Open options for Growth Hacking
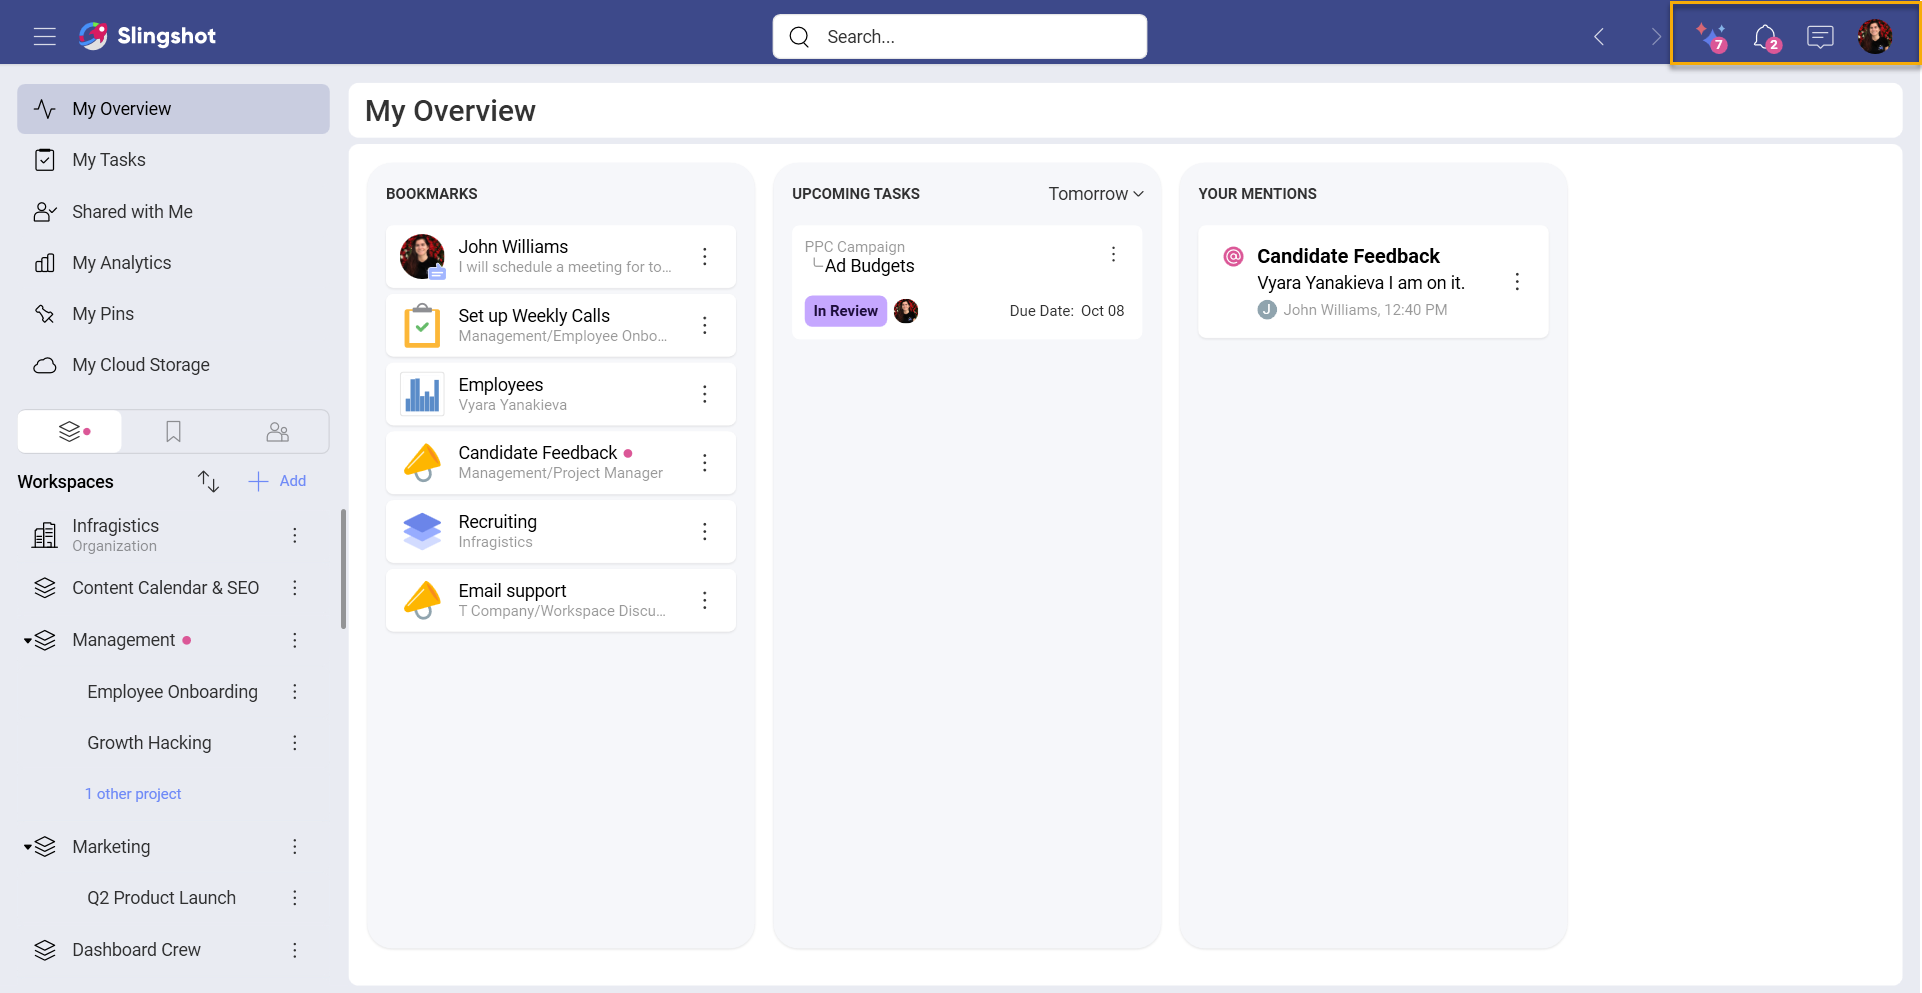Screen dimensions: 1922x993 coord(295,743)
